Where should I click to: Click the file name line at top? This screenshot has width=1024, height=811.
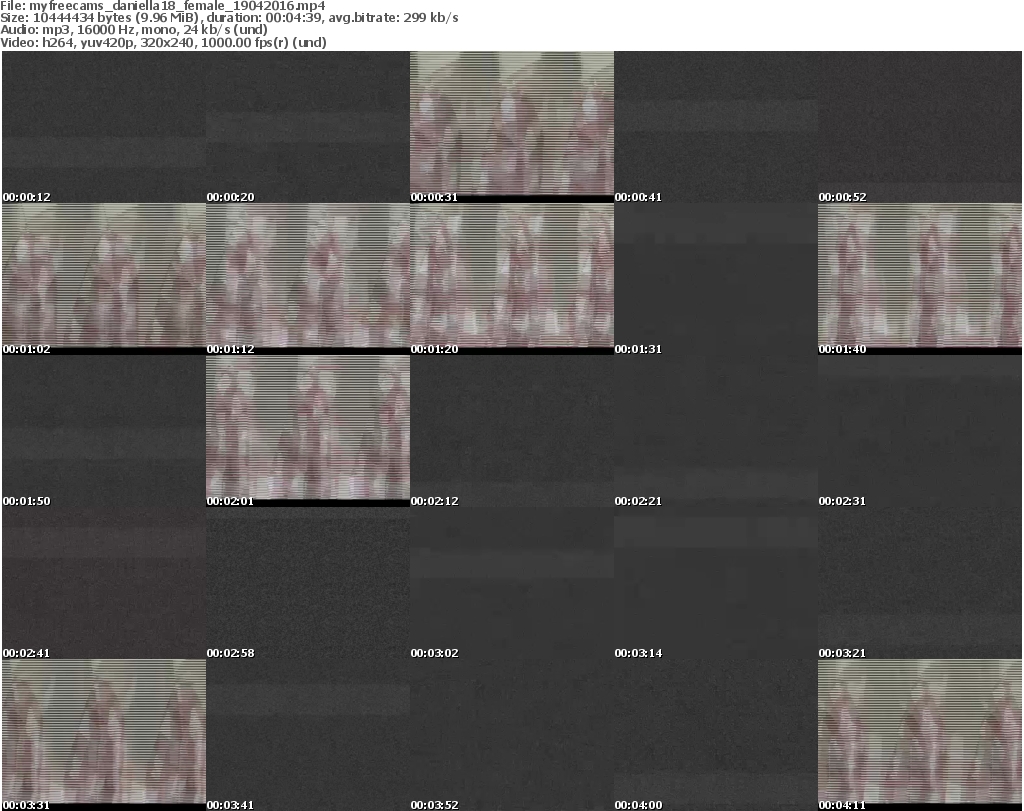tap(163, 6)
